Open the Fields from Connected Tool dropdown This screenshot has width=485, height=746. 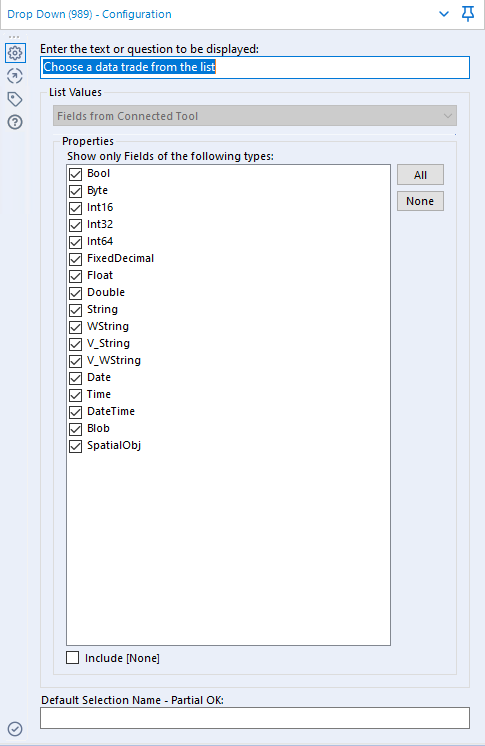click(255, 116)
